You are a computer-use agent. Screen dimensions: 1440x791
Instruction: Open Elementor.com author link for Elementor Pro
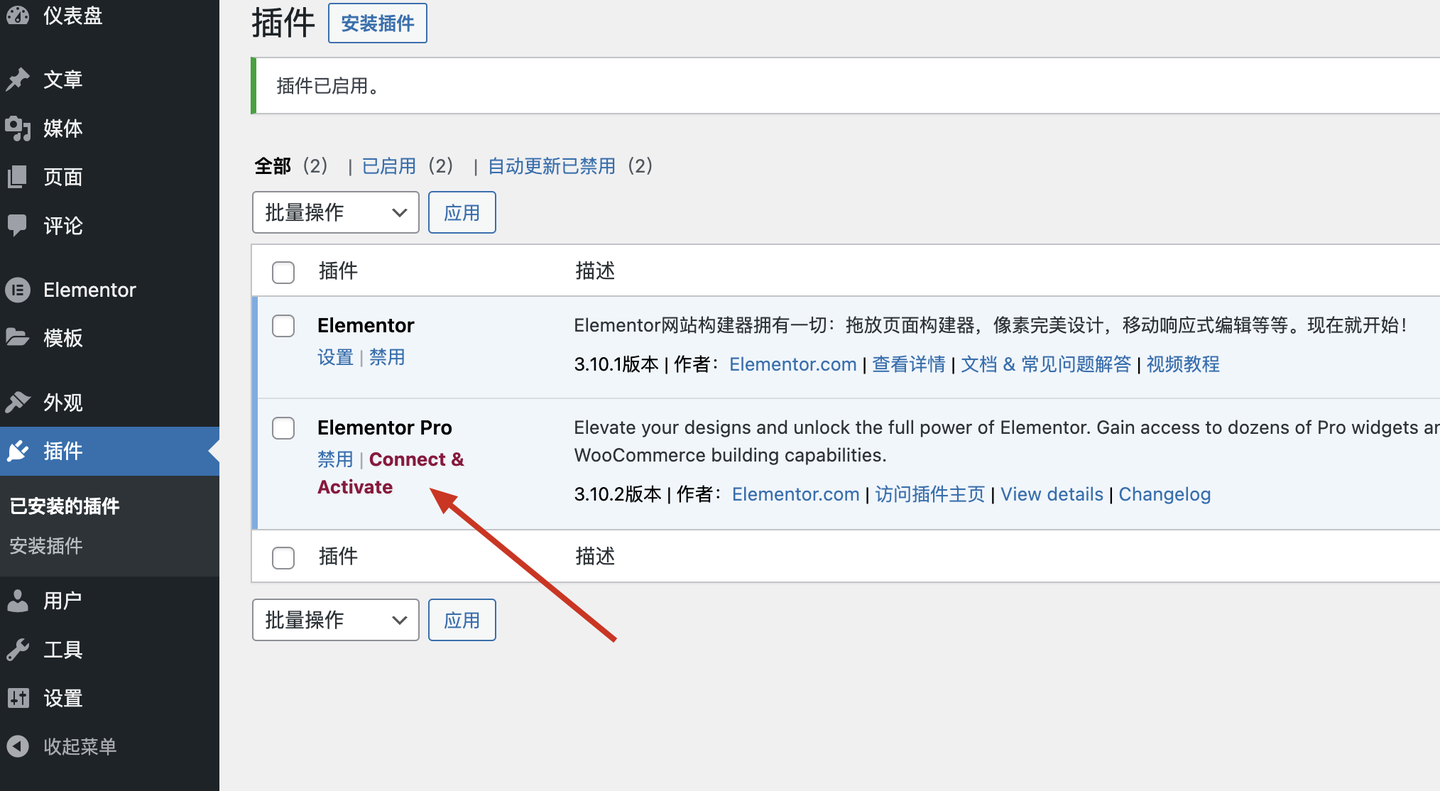(796, 494)
